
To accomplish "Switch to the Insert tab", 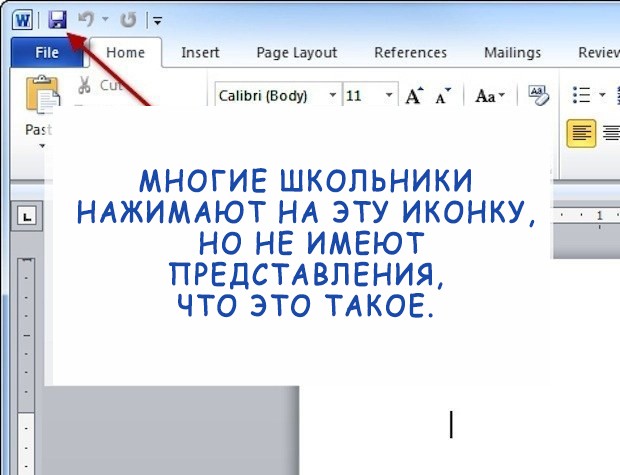I will click(x=200, y=53).
